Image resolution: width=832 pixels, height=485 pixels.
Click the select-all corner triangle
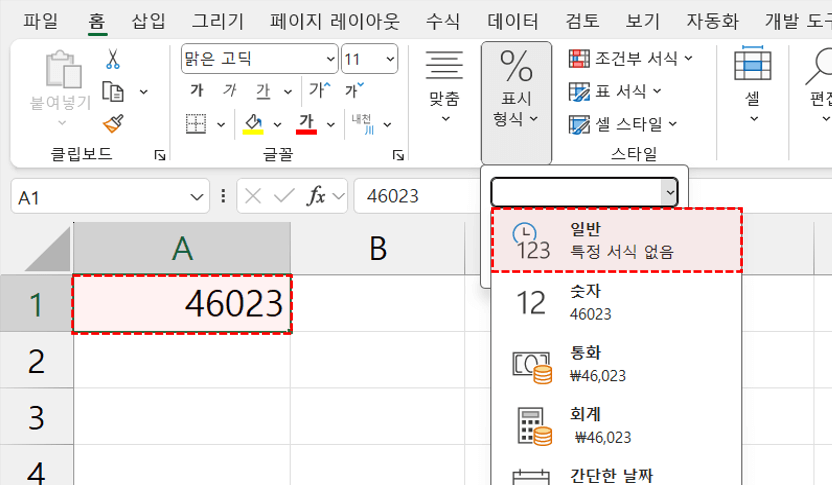(49, 250)
